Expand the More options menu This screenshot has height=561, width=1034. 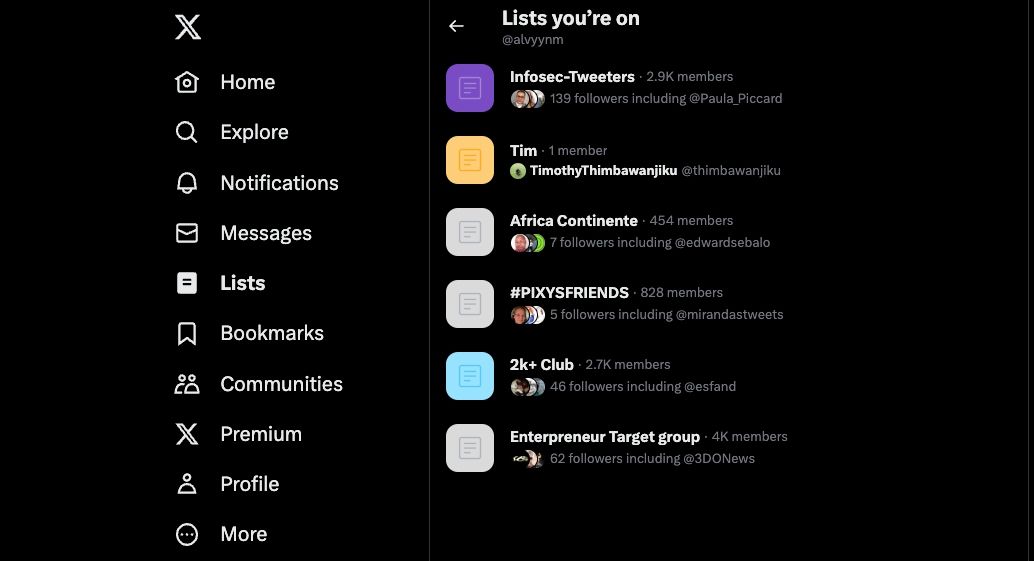click(187, 534)
